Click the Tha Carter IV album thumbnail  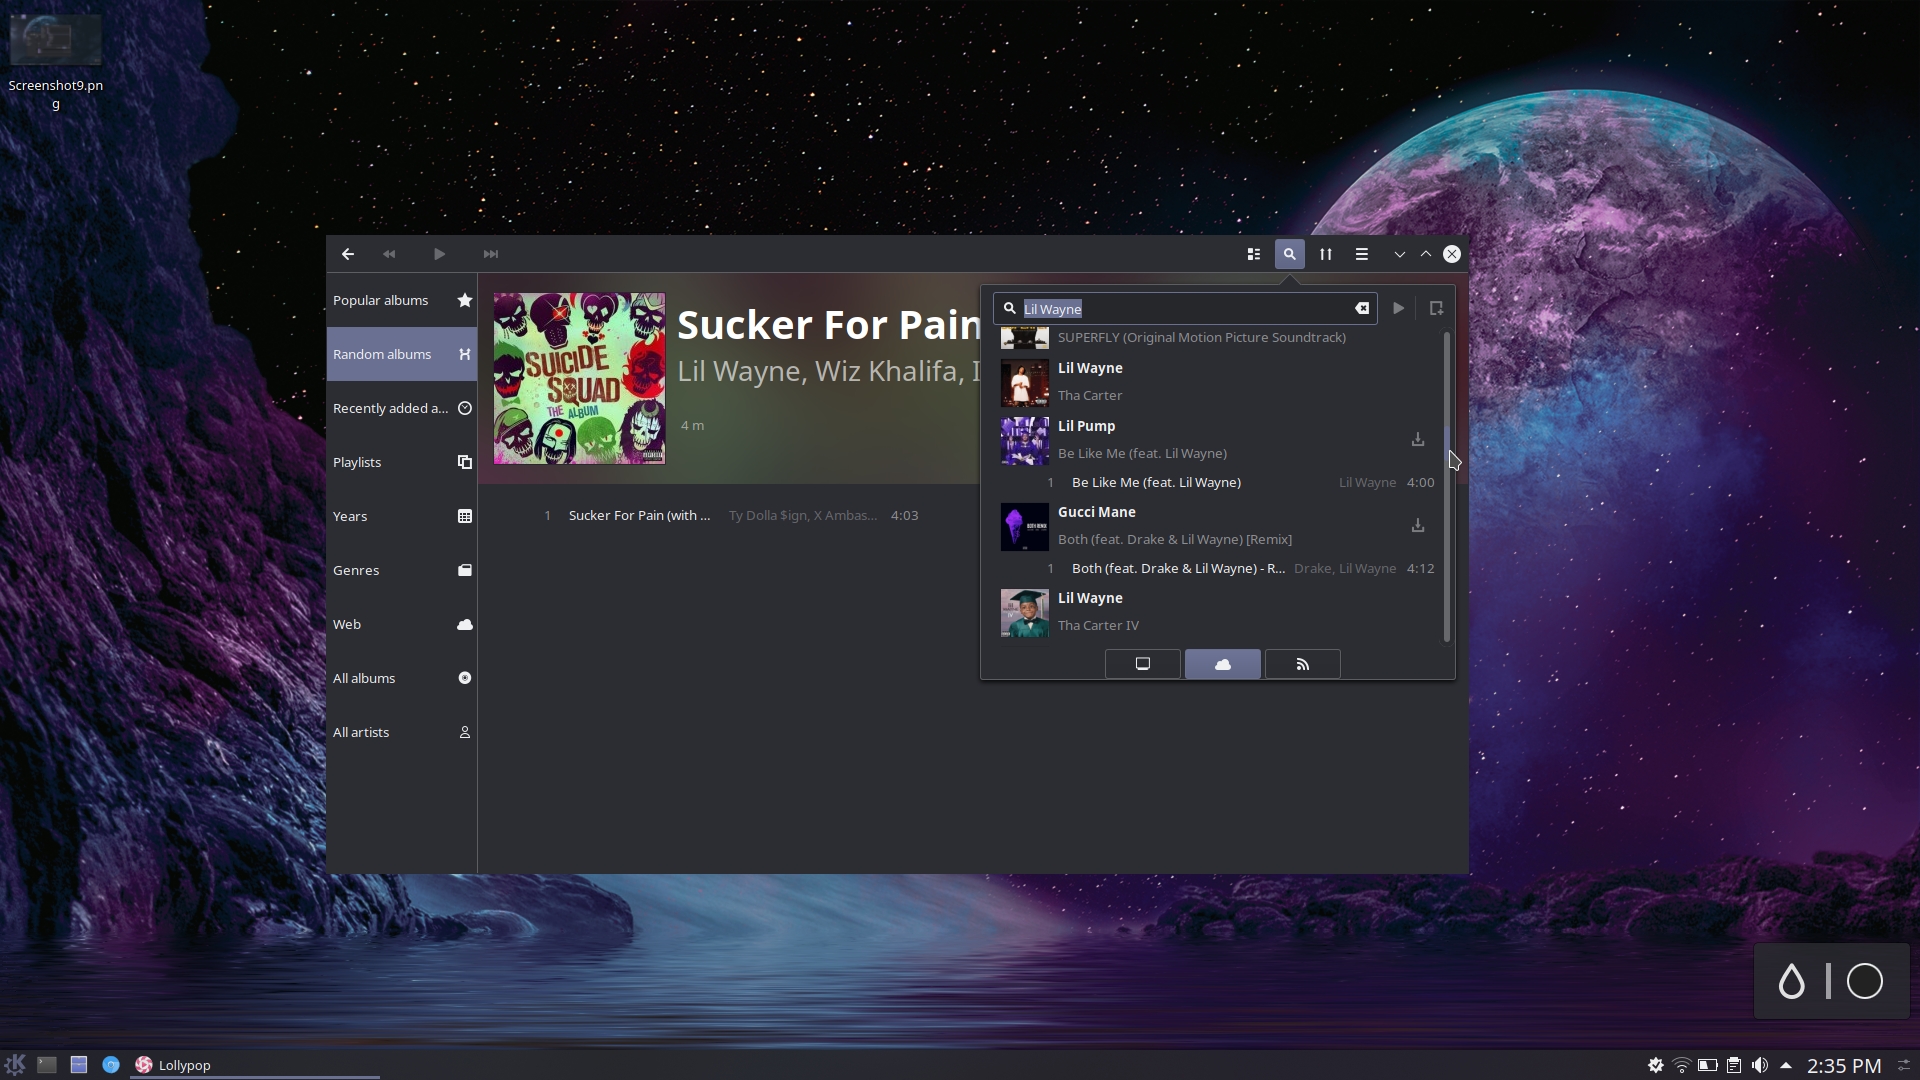point(1024,613)
